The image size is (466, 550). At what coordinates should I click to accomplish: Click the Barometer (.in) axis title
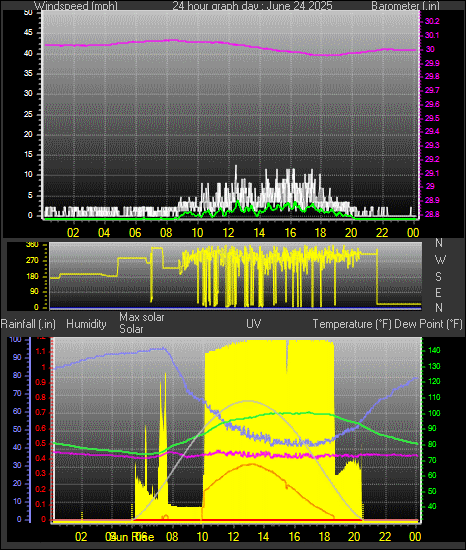[x=405, y=6]
